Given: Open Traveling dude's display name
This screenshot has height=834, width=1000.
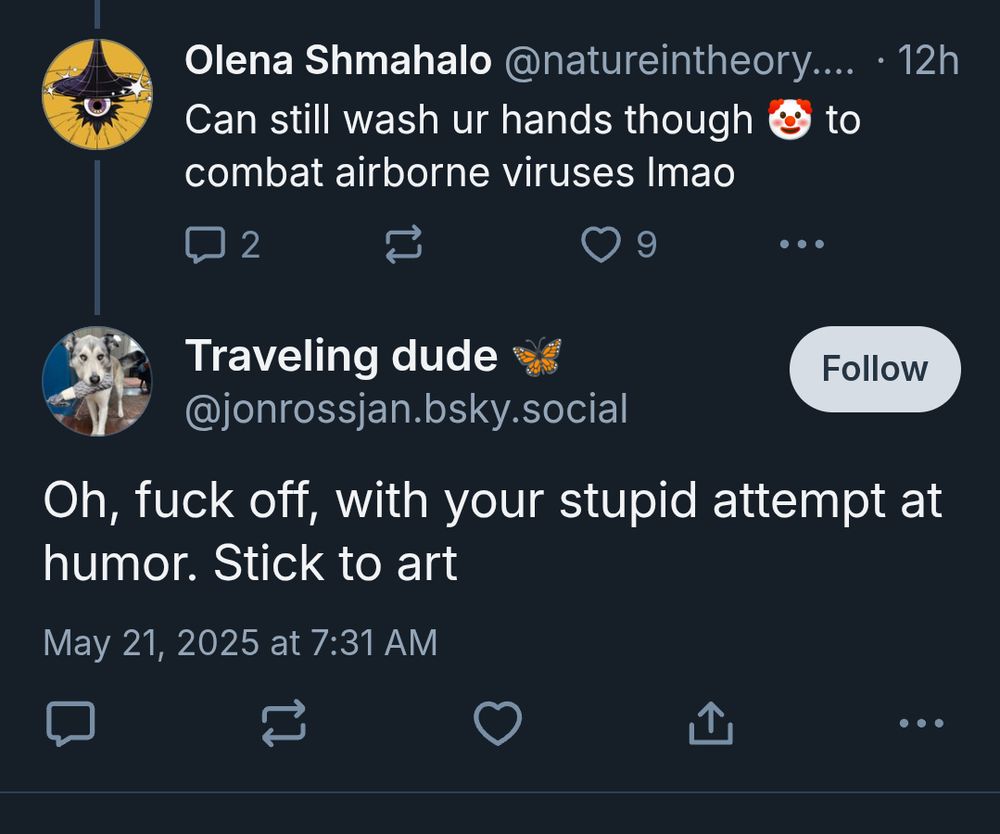Looking at the screenshot, I should click(x=342, y=355).
